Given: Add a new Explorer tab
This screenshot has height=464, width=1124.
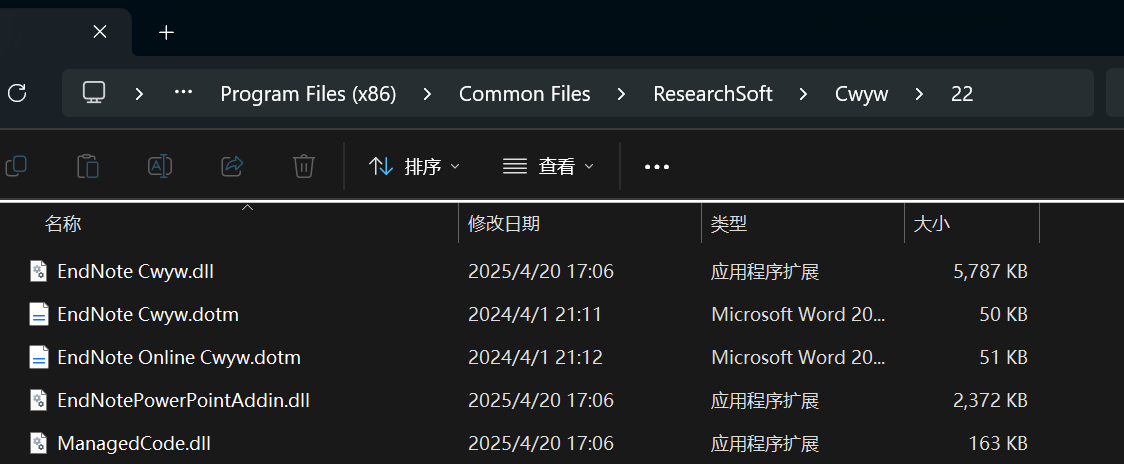Looking at the screenshot, I should [166, 32].
